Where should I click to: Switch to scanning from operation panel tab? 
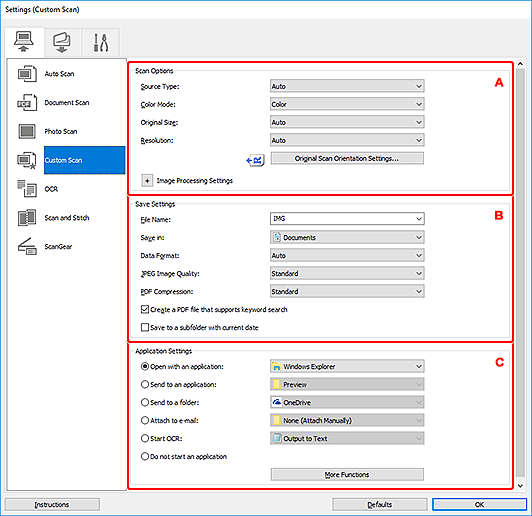tap(62, 42)
